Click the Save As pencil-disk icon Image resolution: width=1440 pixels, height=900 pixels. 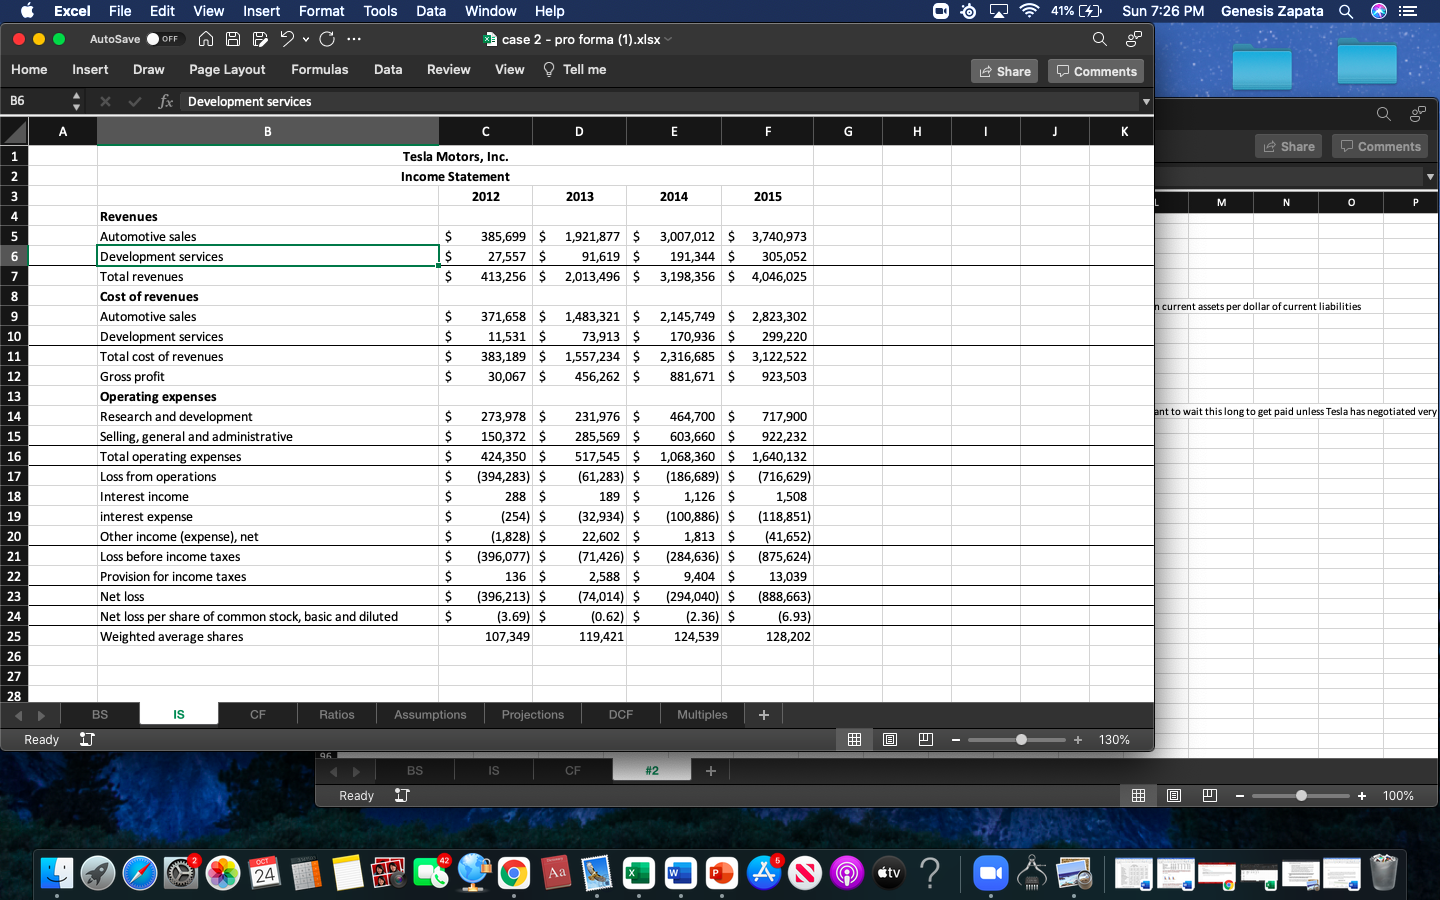[260, 39]
